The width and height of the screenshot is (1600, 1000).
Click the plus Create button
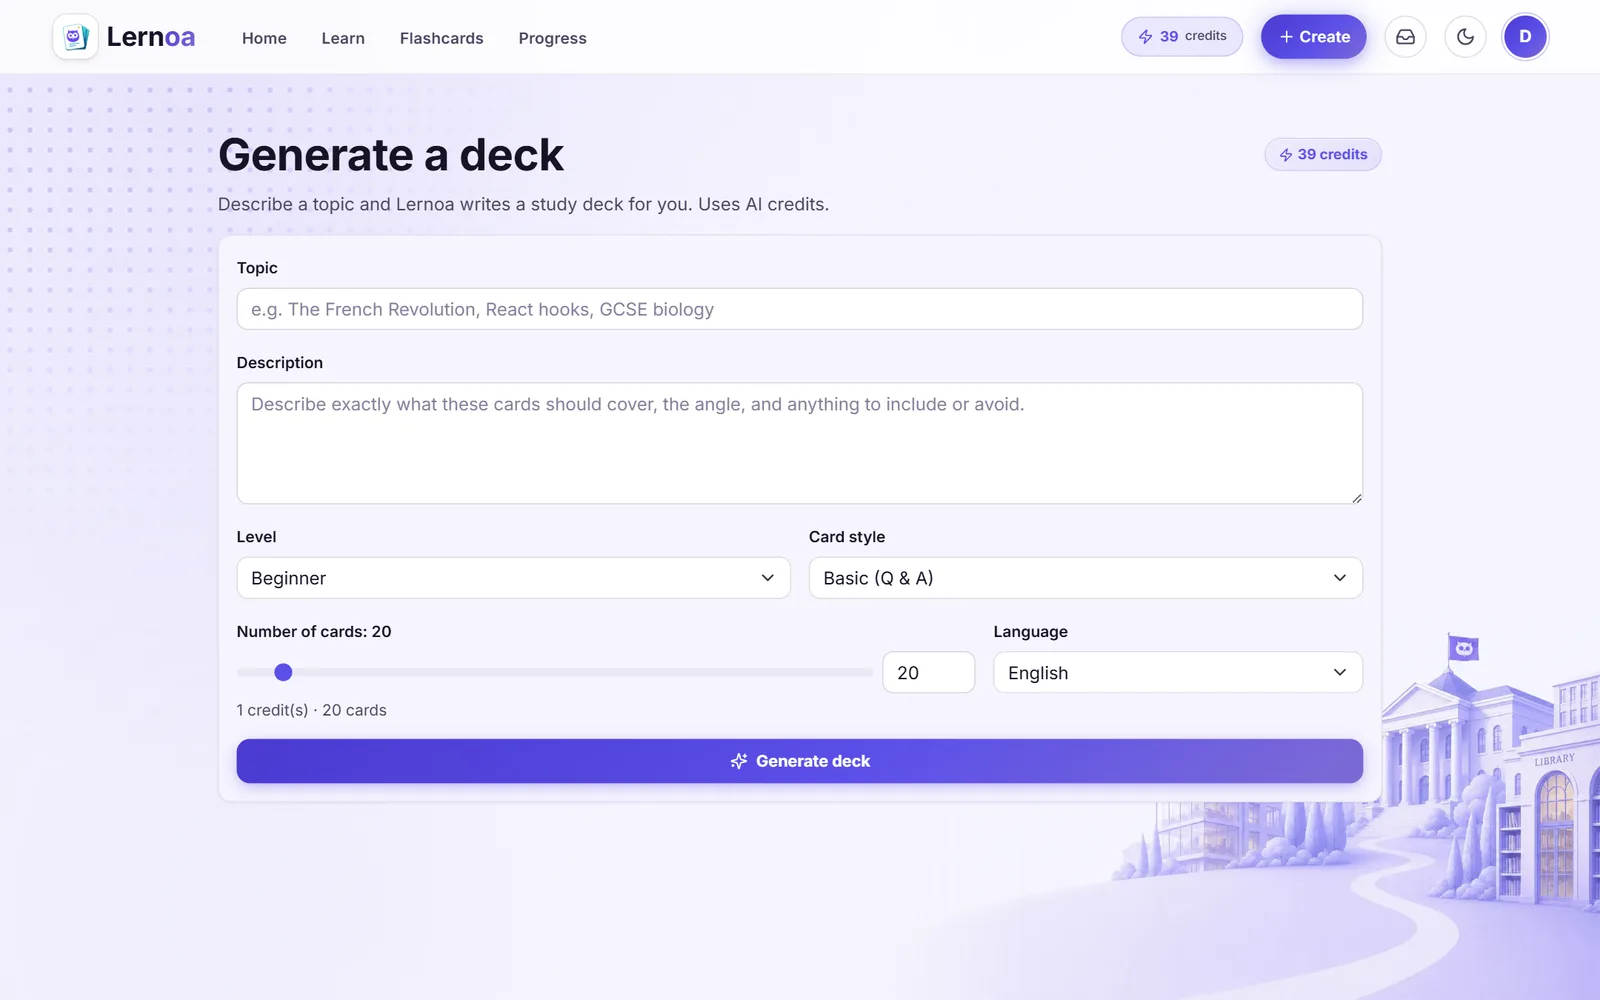pos(1313,37)
